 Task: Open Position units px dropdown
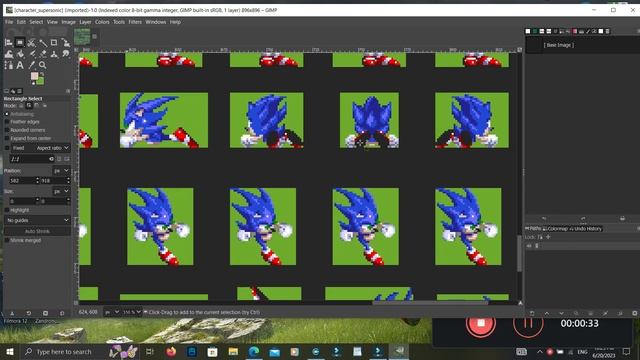61,171
